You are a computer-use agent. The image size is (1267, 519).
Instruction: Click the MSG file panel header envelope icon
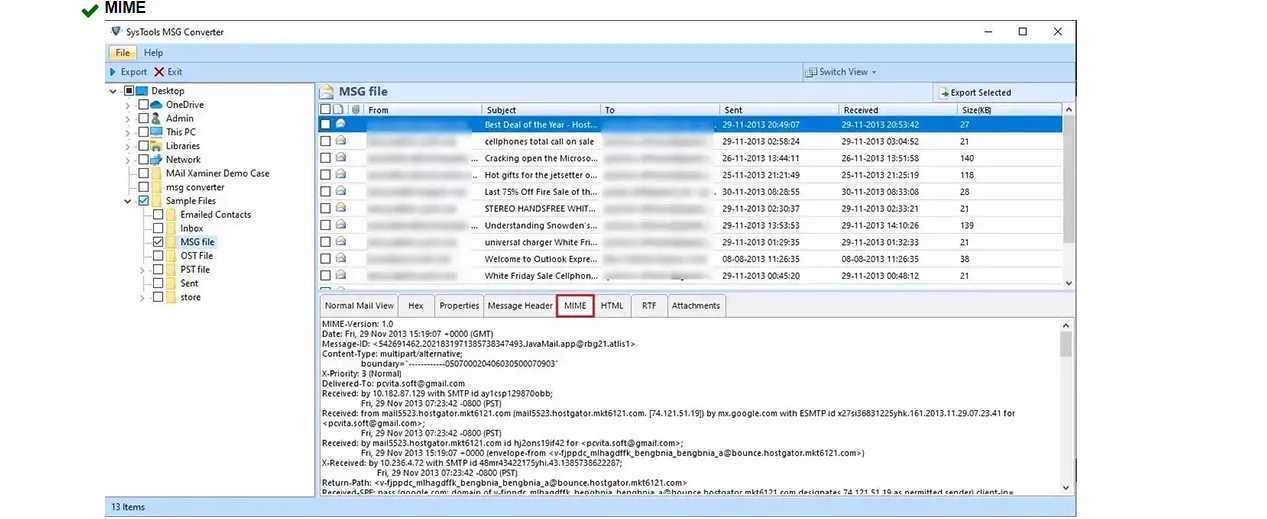click(327, 92)
